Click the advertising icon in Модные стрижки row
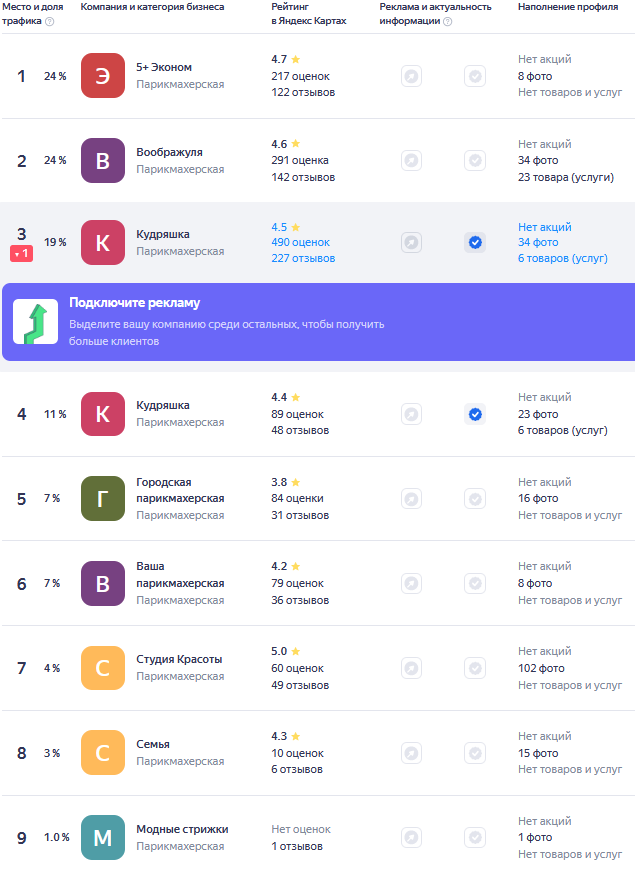 (x=411, y=837)
